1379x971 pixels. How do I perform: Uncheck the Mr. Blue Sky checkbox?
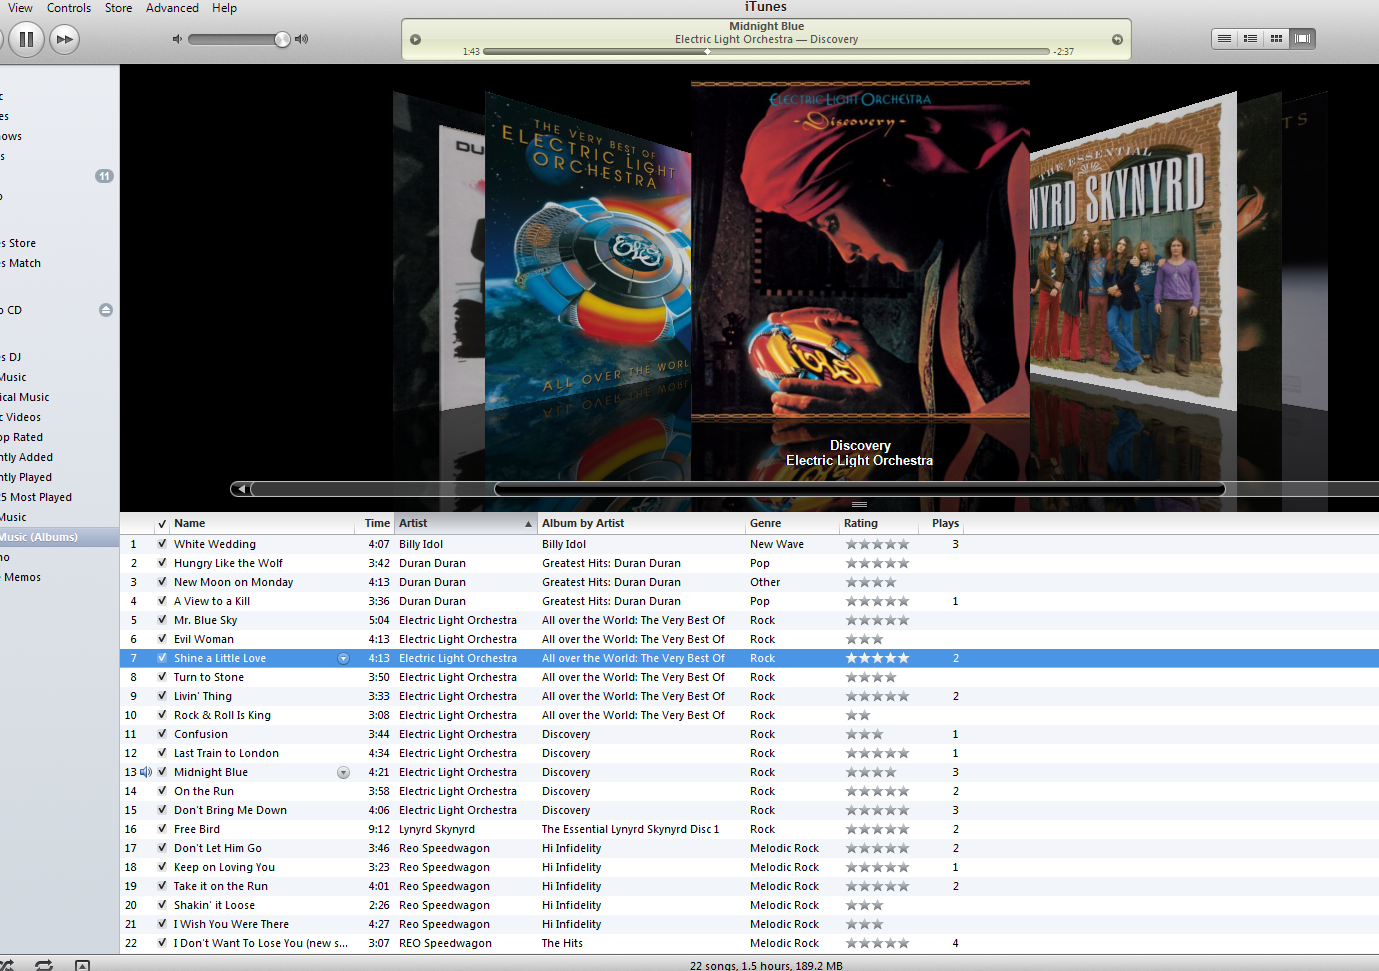tap(162, 620)
